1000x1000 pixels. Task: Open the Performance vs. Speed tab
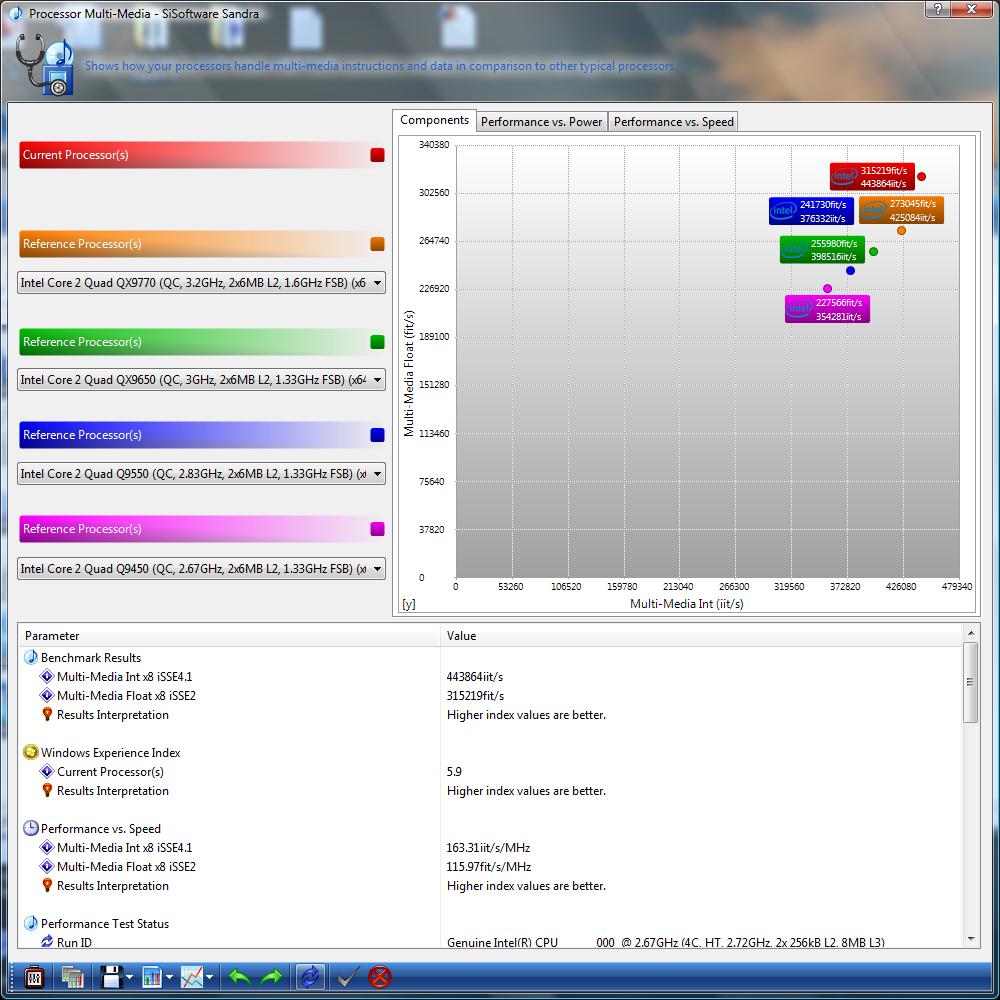(673, 122)
